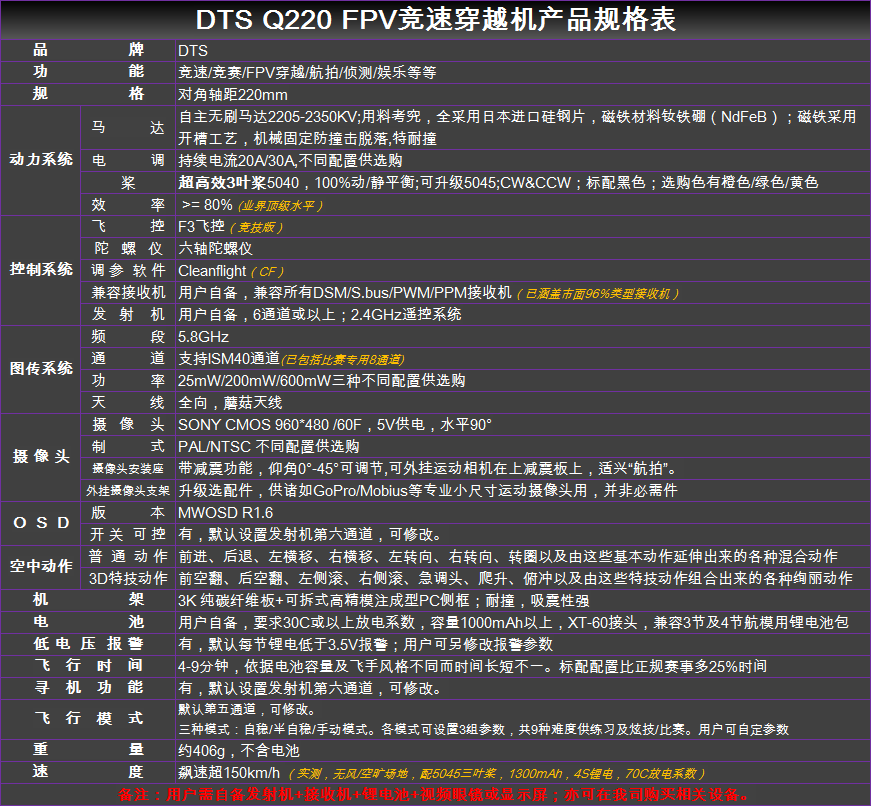This screenshot has height=807, width=871.
Task: Click the text '用户自备，6通道或以上；2.4GHz遥控系统'
Action: 319,314
